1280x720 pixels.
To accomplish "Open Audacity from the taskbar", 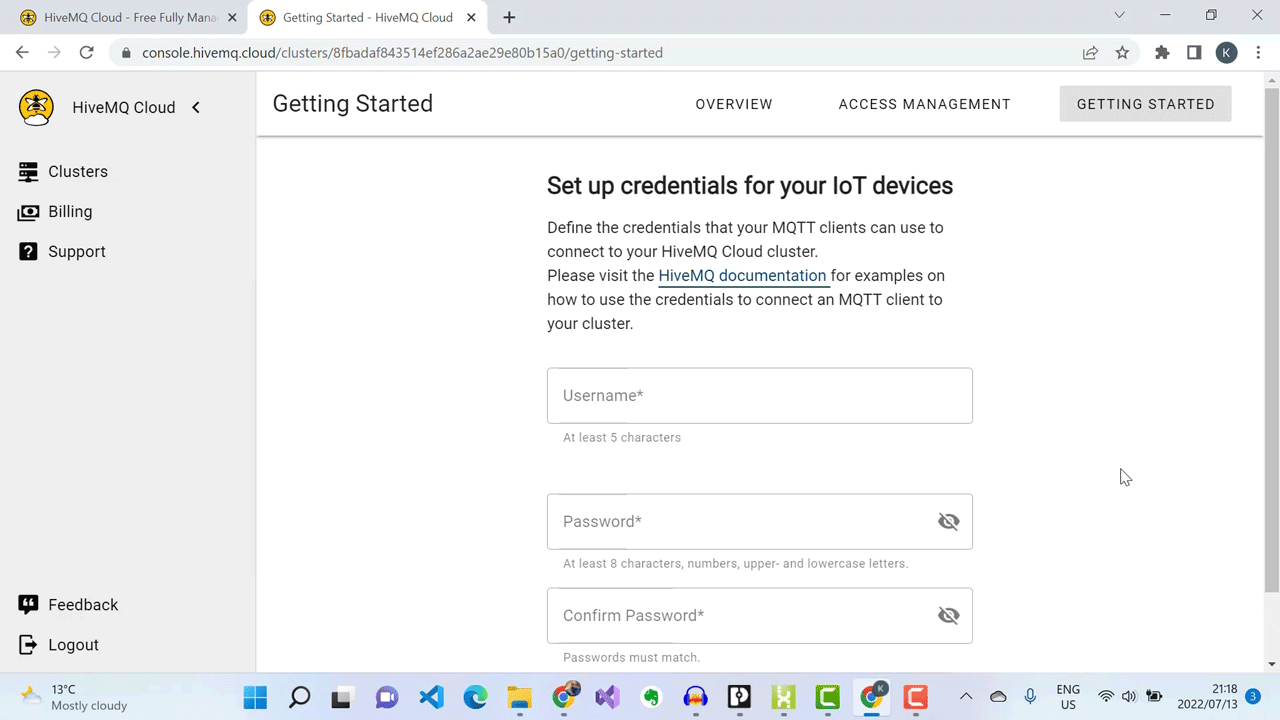I will coord(695,697).
